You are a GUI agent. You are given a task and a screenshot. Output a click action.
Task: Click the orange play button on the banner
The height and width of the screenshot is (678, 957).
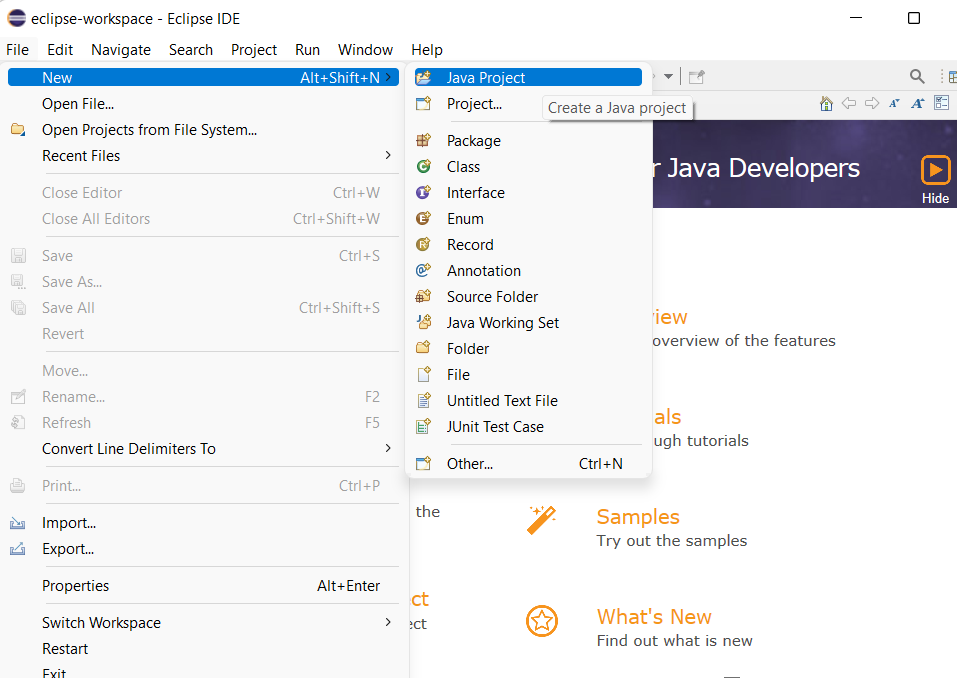tap(936, 170)
